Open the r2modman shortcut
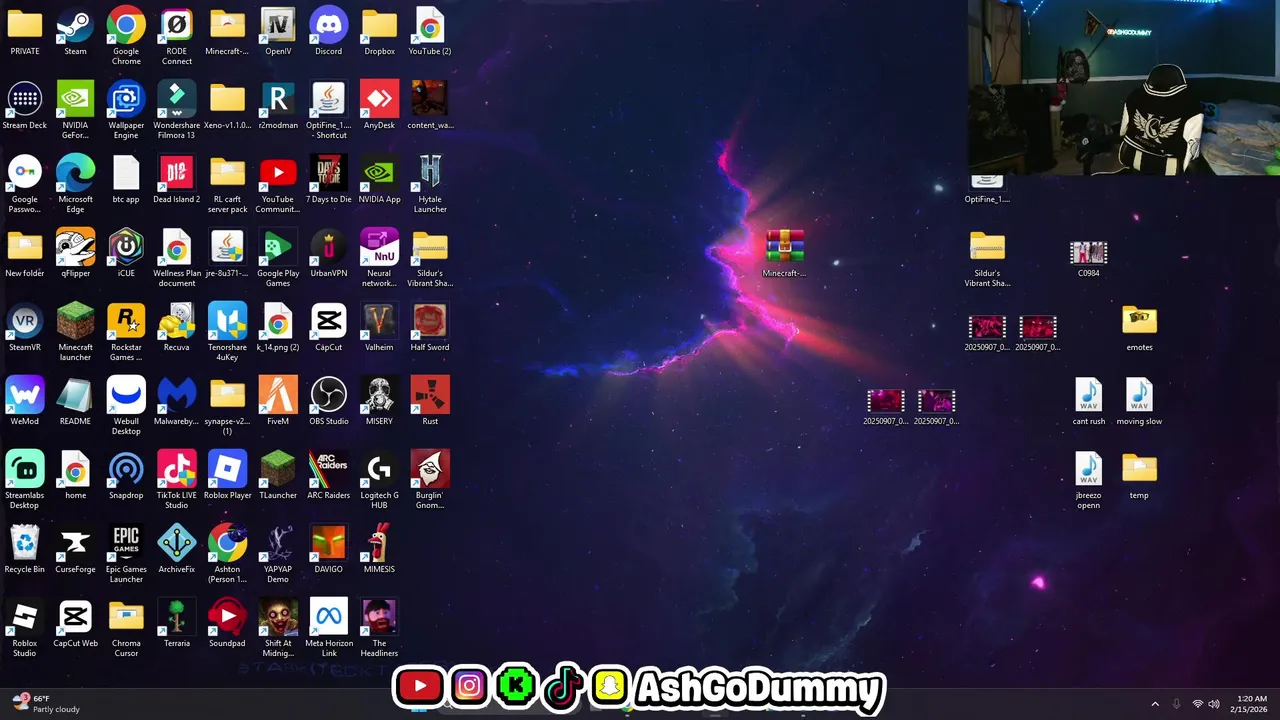1280x720 pixels. (278, 105)
